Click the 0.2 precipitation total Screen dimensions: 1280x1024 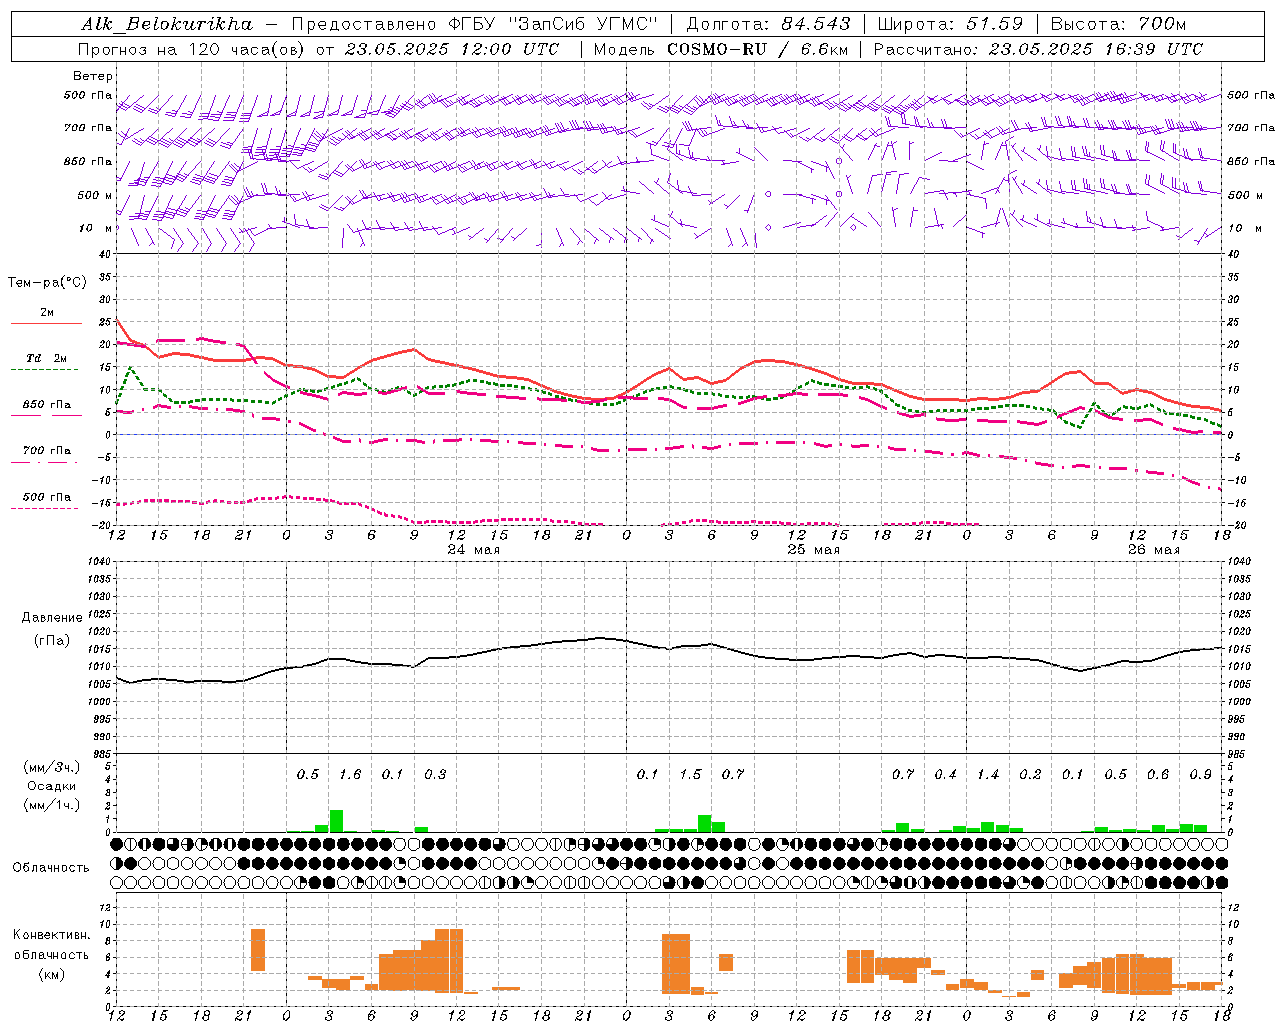(1030, 775)
